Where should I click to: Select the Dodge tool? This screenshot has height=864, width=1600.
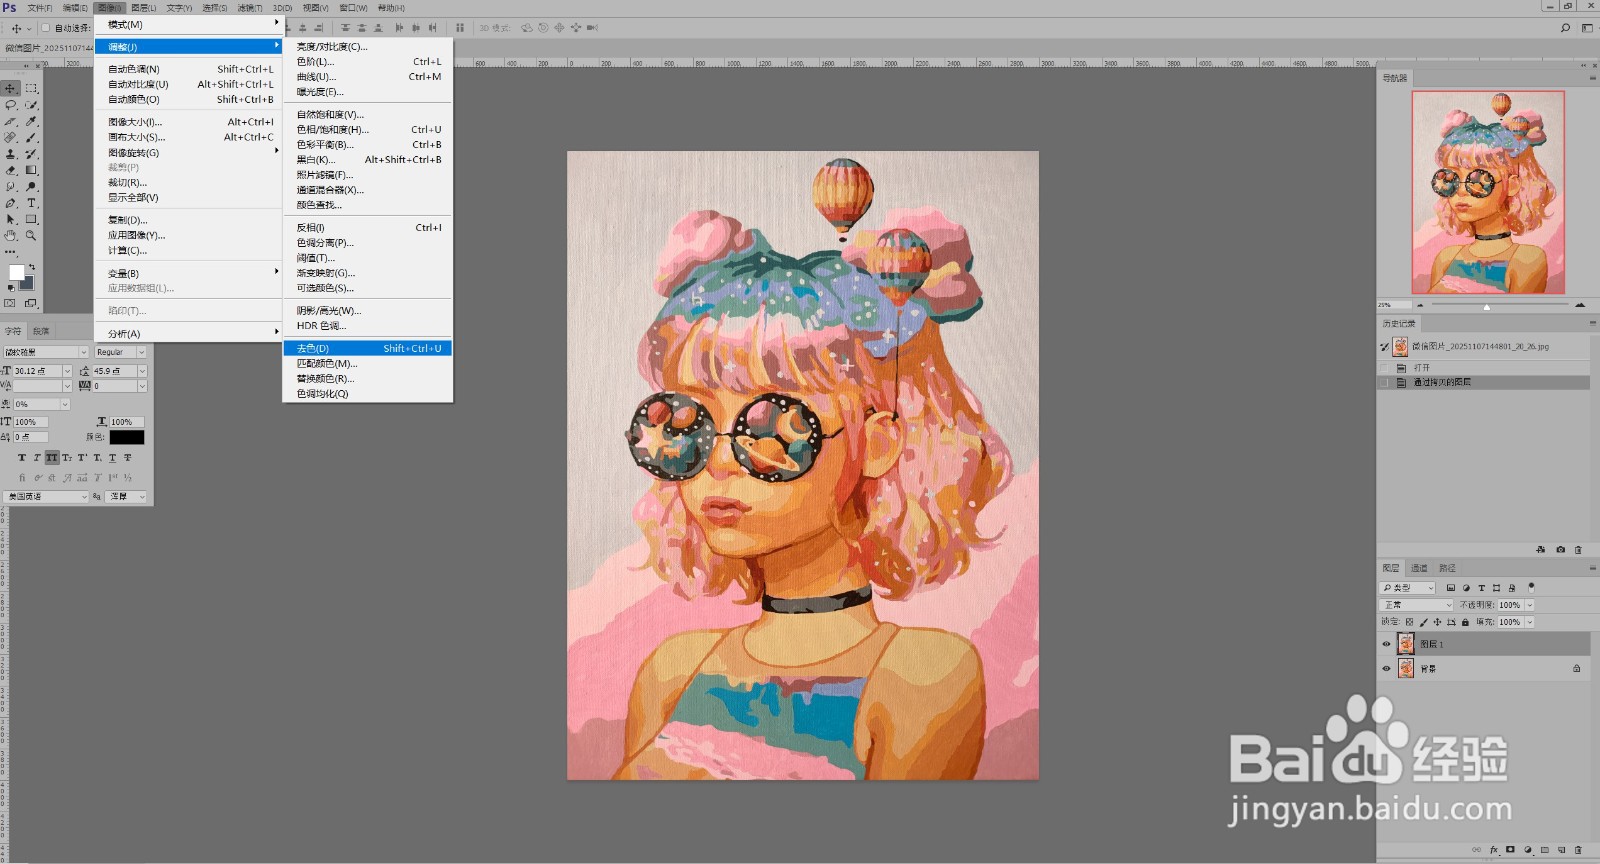pos(31,186)
